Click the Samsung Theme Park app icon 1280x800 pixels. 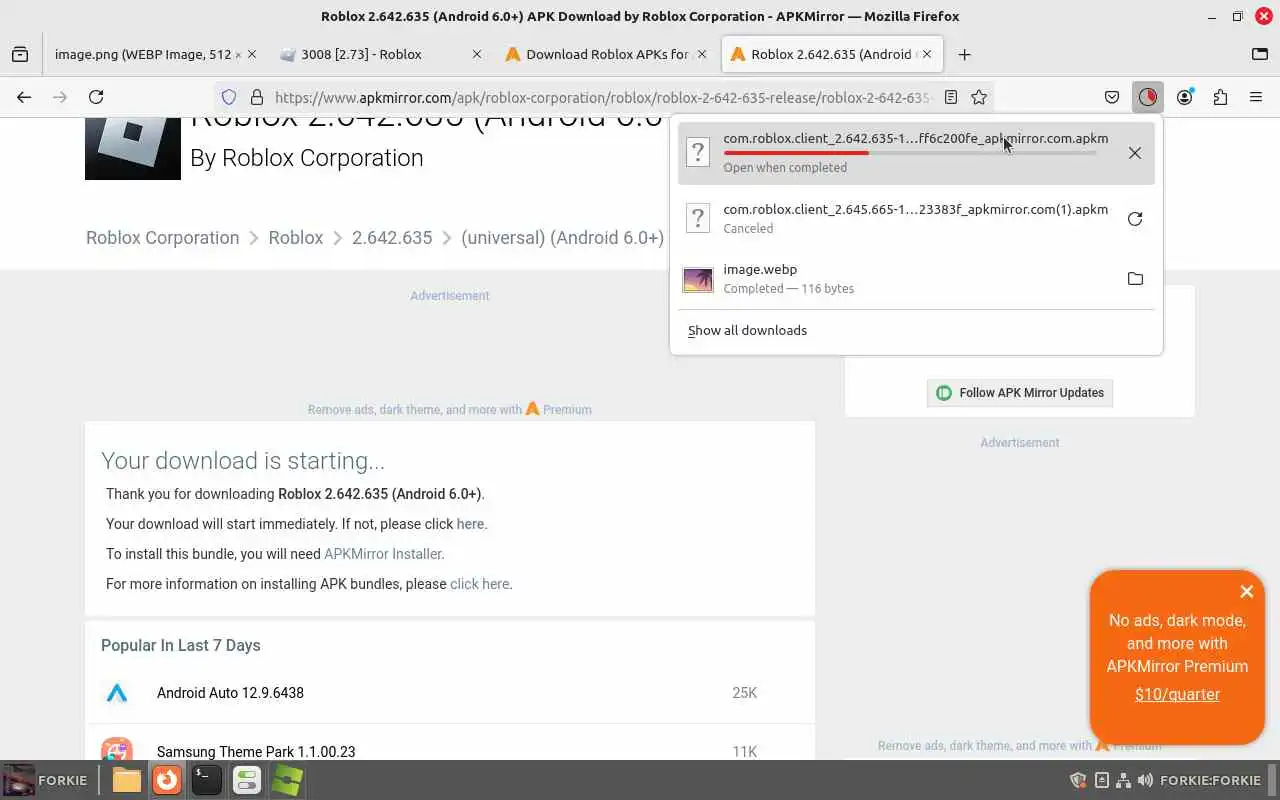[x=117, y=749]
